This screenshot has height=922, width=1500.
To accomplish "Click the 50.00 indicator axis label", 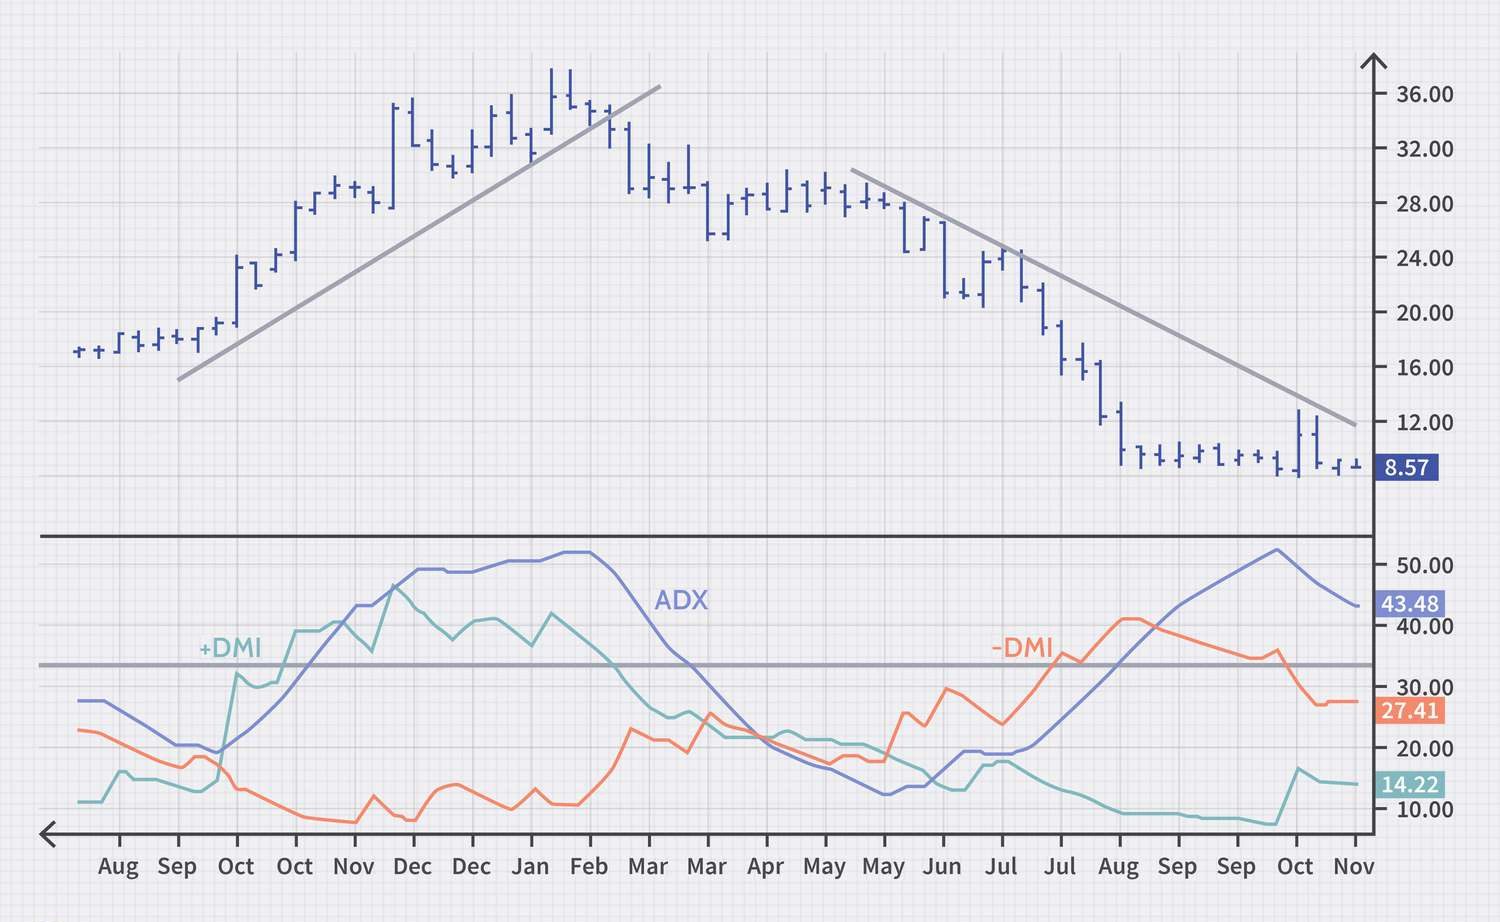I will (x=1425, y=565).
